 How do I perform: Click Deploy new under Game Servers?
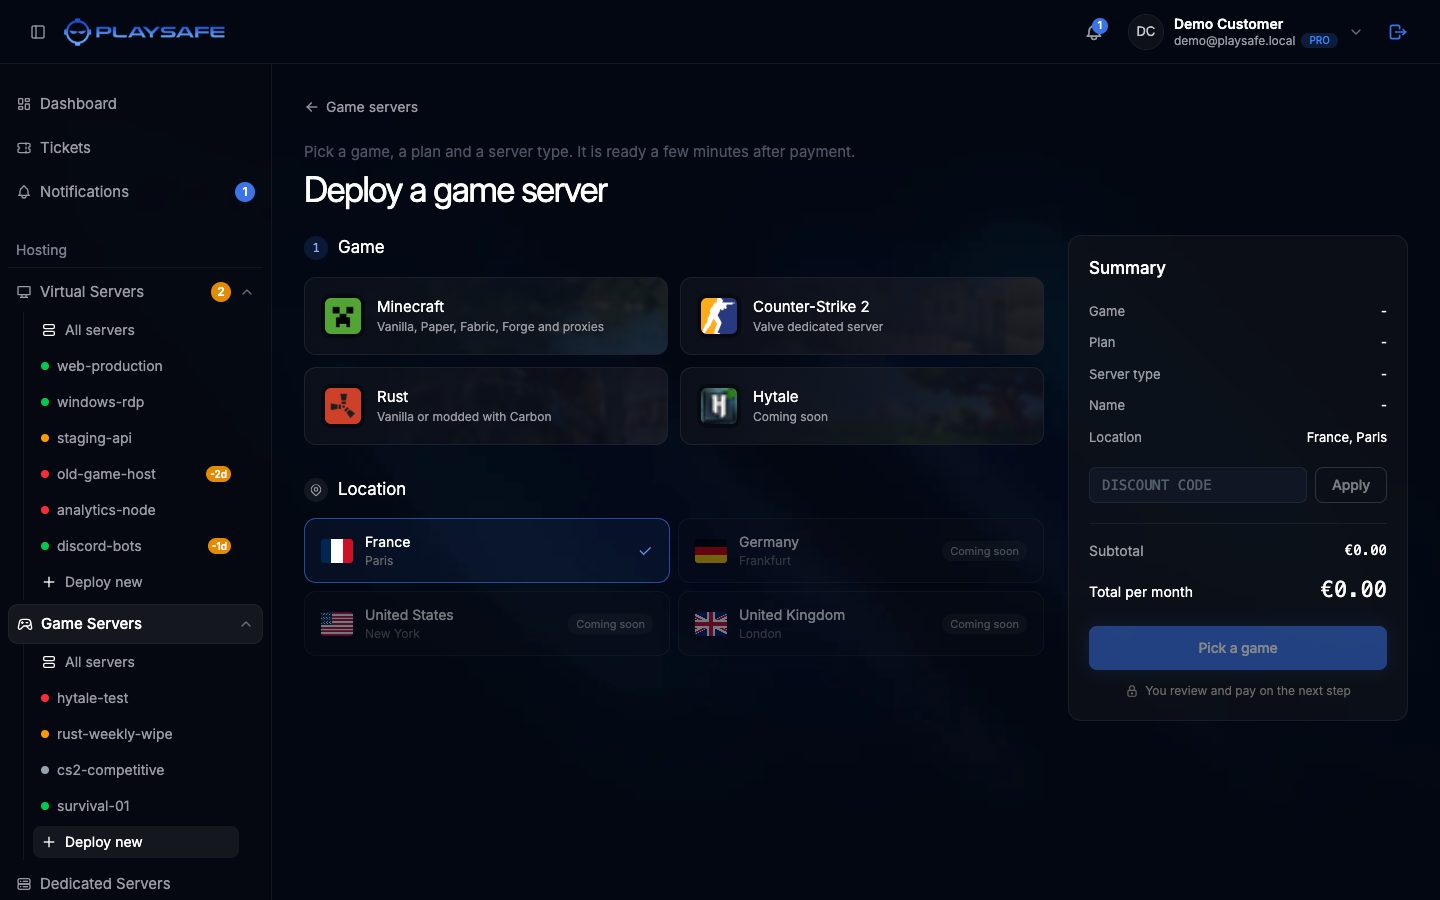point(136,842)
